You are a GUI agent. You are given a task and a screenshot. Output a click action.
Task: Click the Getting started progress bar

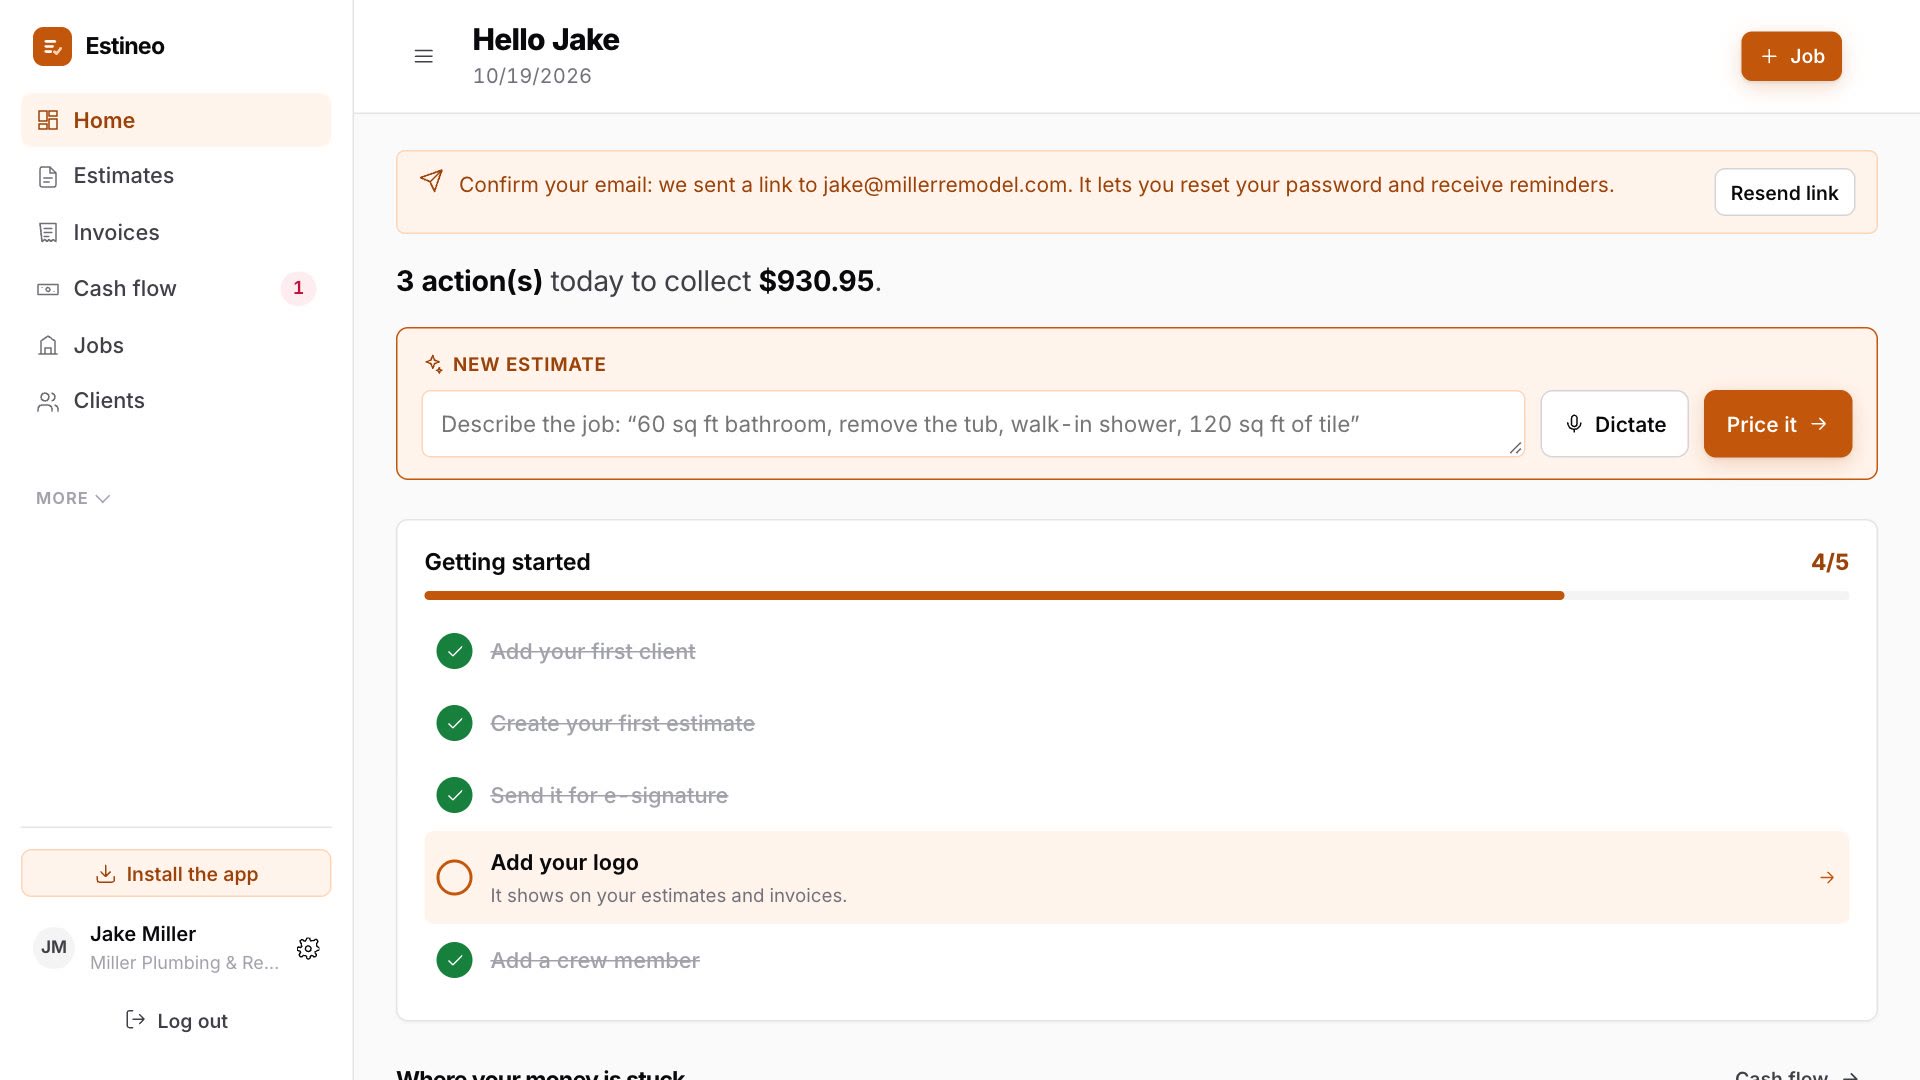click(x=1136, y=596)
